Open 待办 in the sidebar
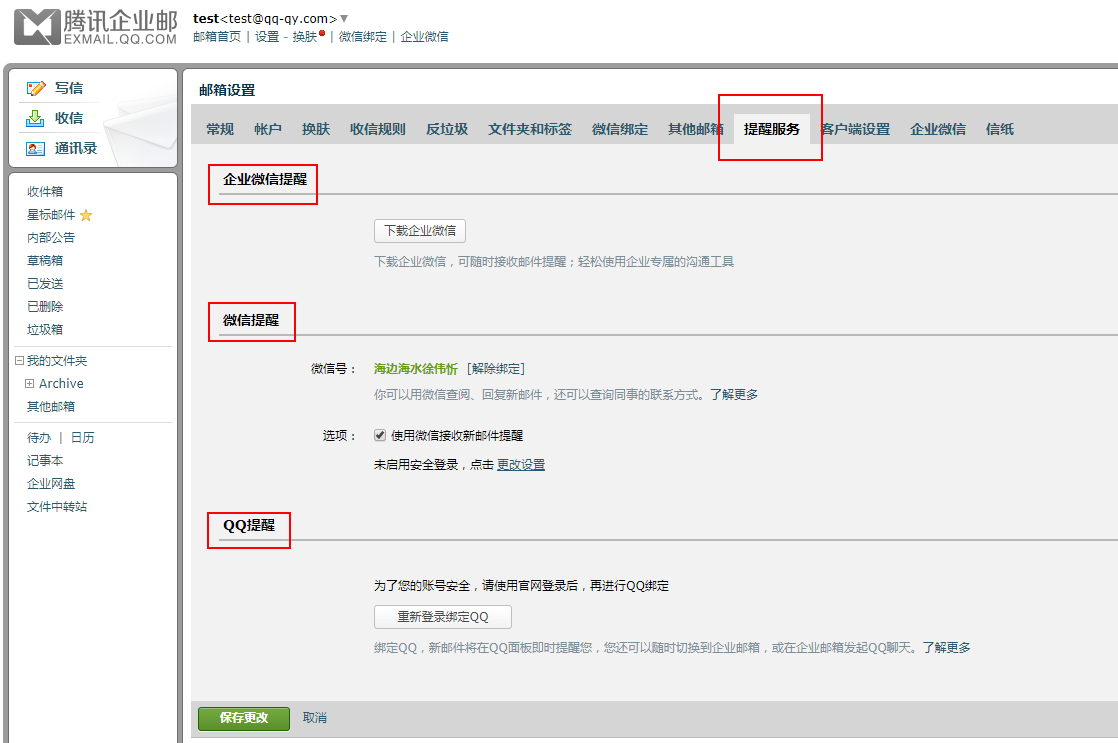Screen dimensions: 1118x743 point(39,438)
